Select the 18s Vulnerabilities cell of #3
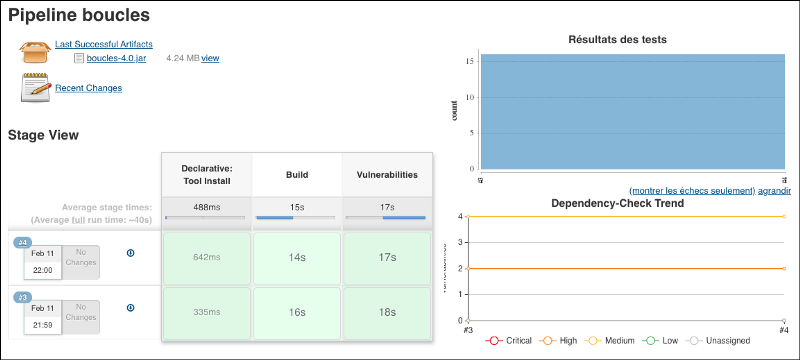 (x=387, y=313)
